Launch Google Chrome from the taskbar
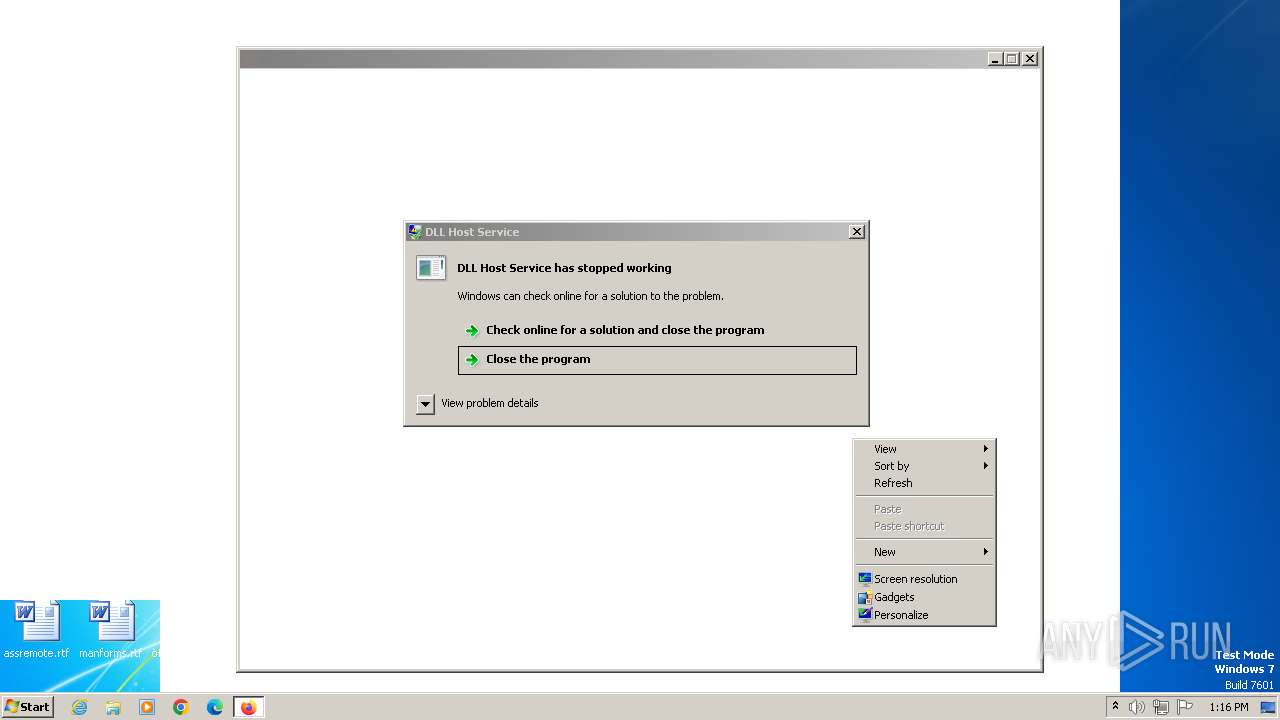Screen dimensions: 1280x720 tap(181, 707)
